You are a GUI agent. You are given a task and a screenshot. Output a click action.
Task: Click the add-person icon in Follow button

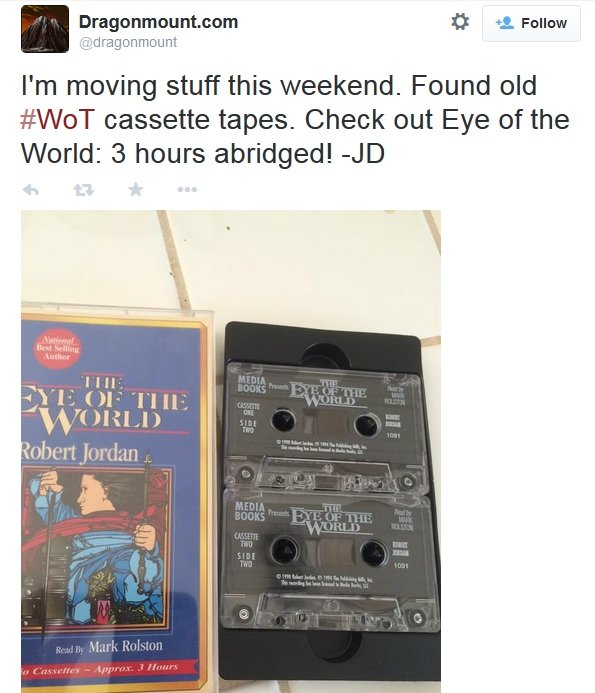[504, 23]
